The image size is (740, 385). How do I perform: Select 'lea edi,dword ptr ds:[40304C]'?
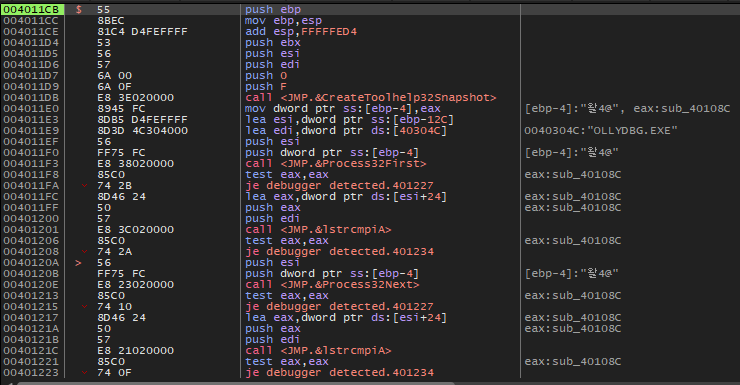click(346, 131)
